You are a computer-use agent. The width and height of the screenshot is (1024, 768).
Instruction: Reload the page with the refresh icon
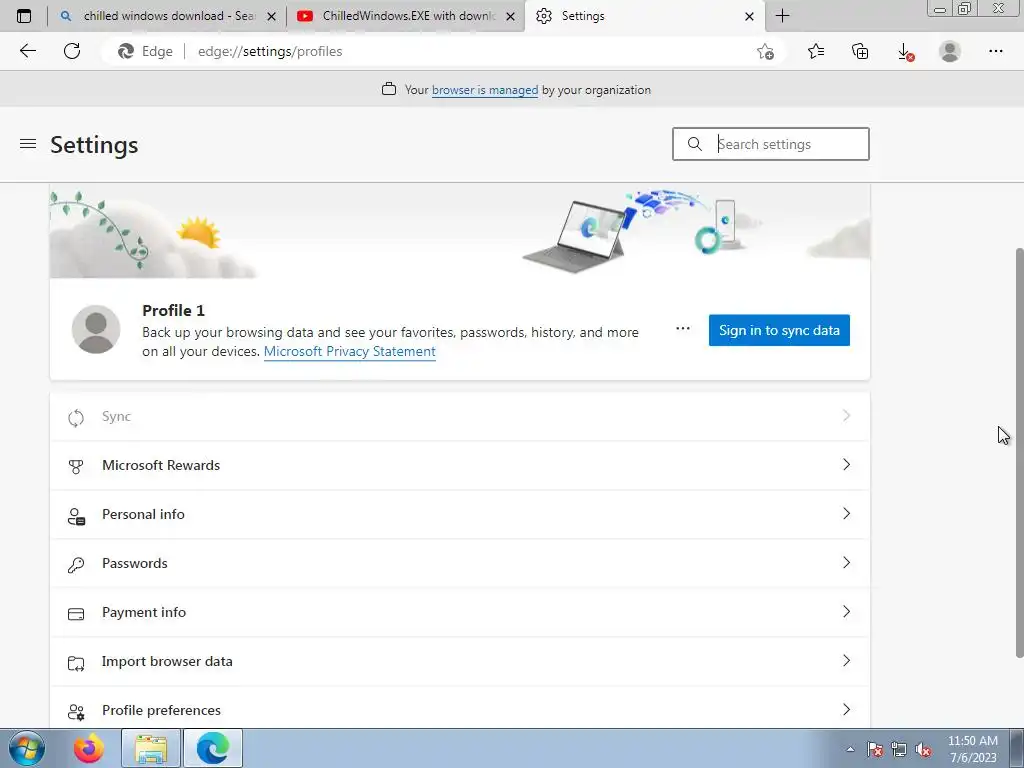click(72, 51)
